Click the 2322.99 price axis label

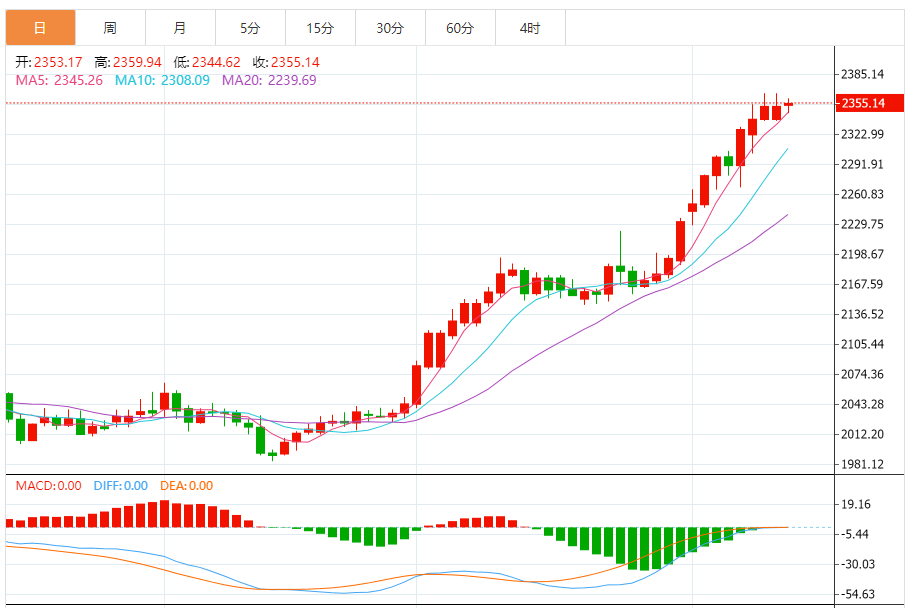863,134
